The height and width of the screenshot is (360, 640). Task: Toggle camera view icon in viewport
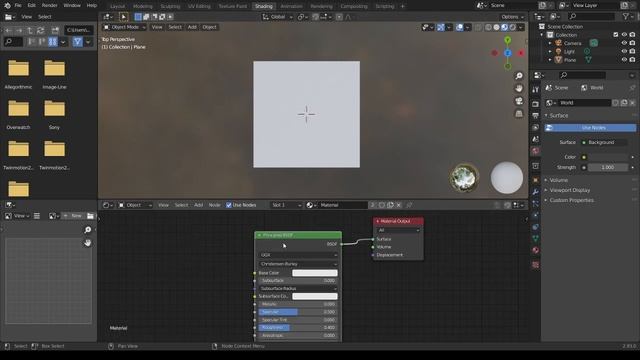(x=519, y=101)
